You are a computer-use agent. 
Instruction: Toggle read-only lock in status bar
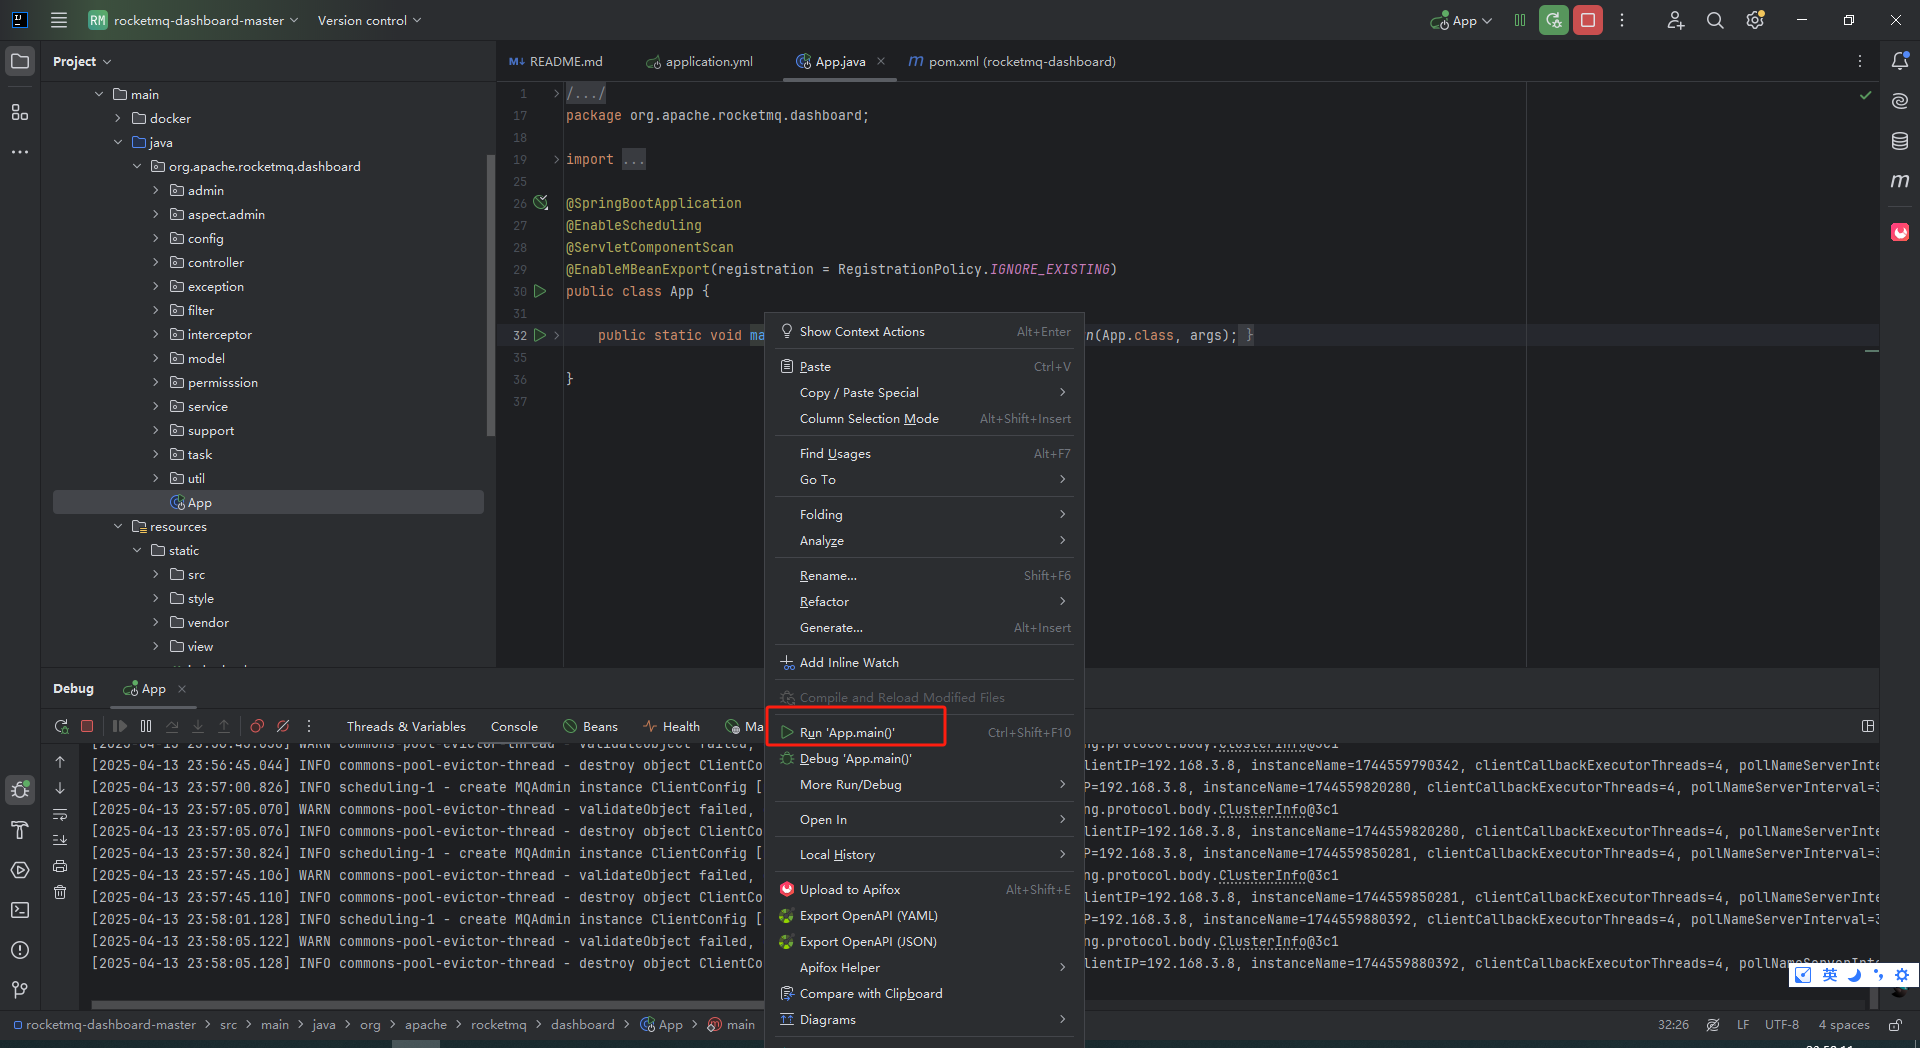pyautogui.click(x=1895, y=1025)
